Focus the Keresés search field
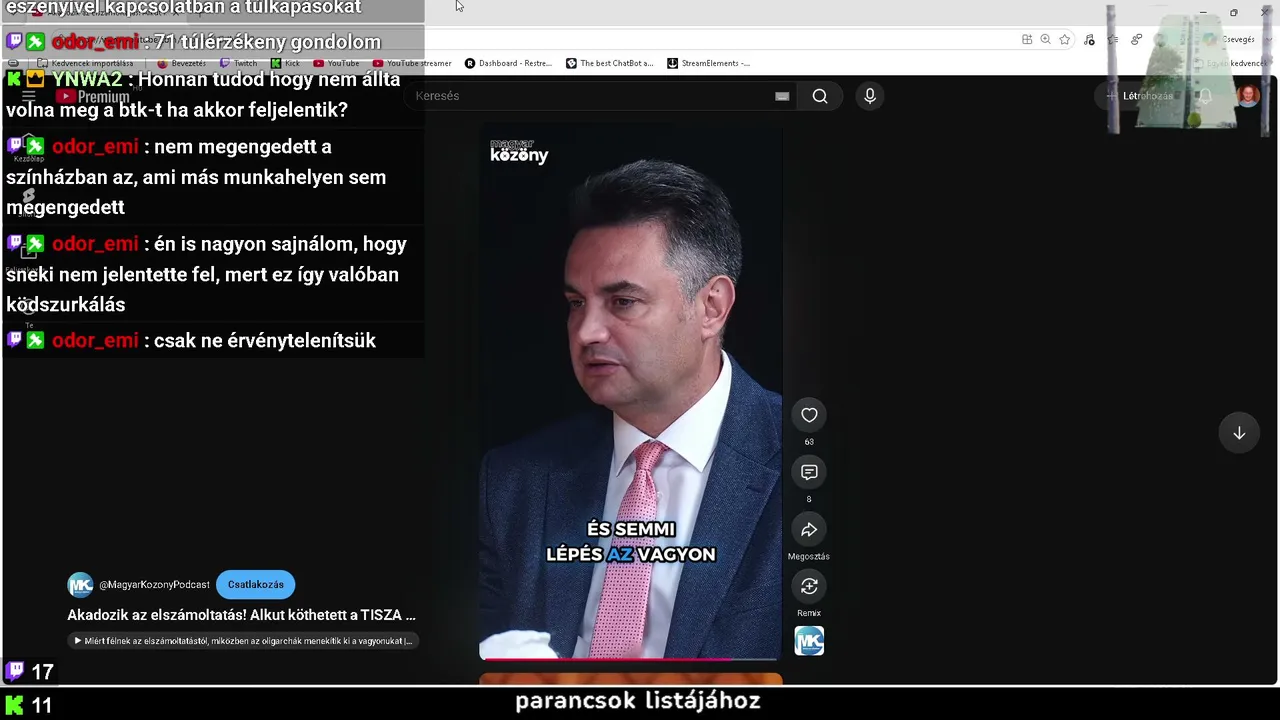Screen dimensions: 1280x720 click(x=590, y=96)
